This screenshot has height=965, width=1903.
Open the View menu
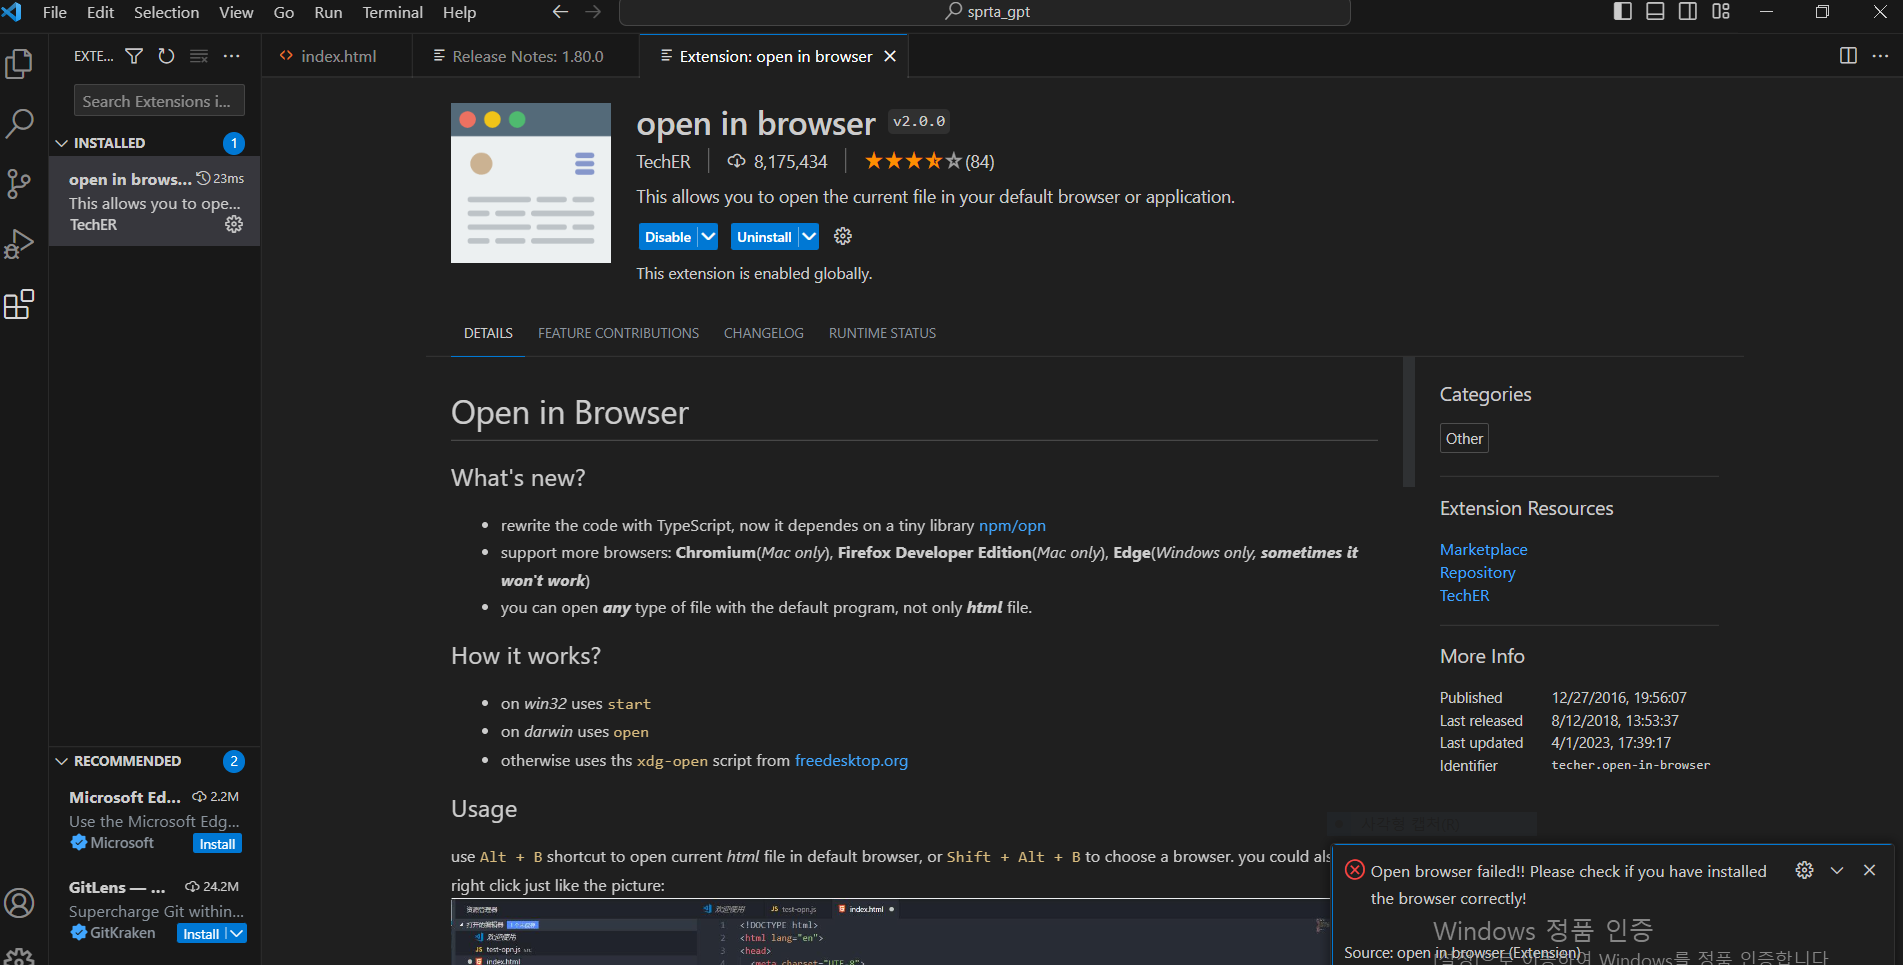coord(236,12)
